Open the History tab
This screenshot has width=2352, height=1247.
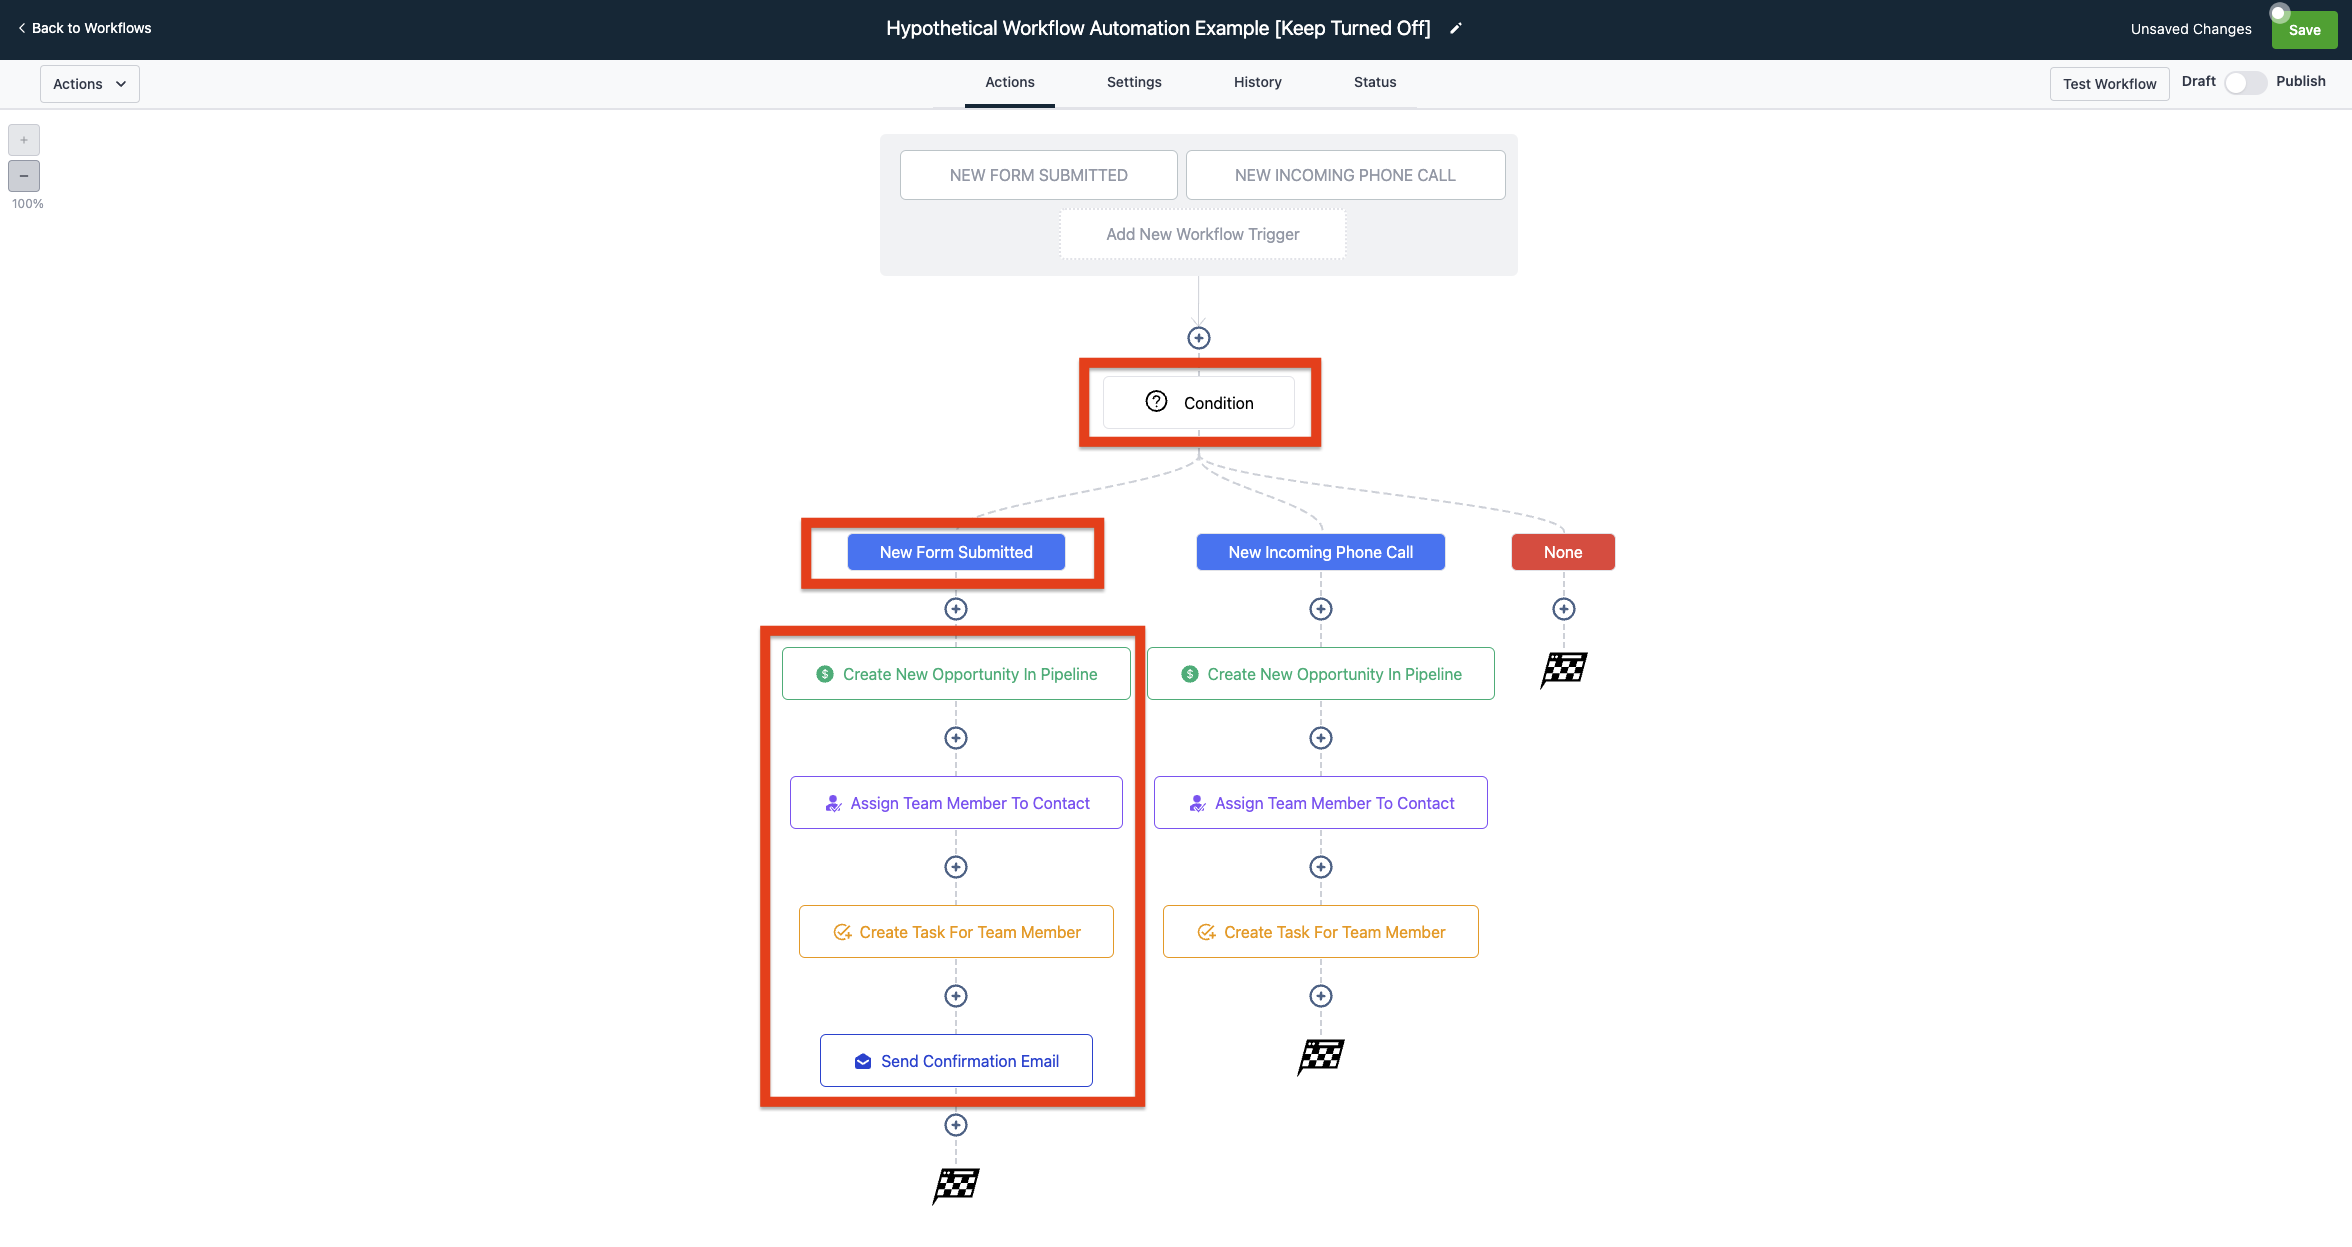[1257, 82]
